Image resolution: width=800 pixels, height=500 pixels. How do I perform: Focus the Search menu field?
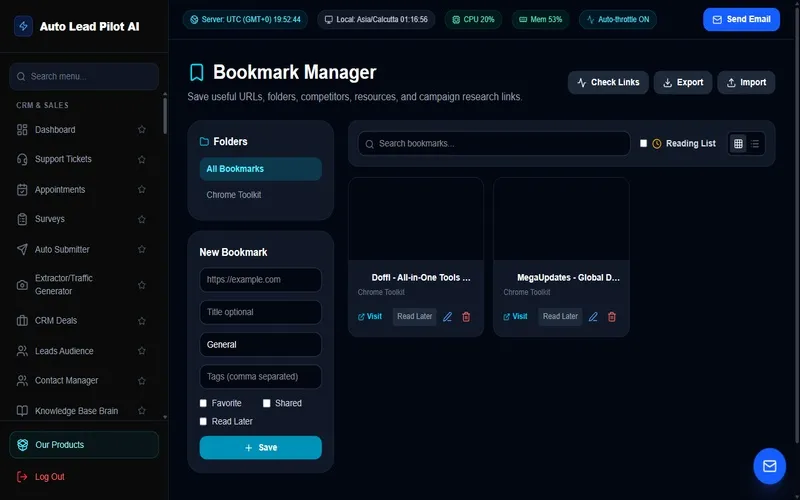coord(84,77)
